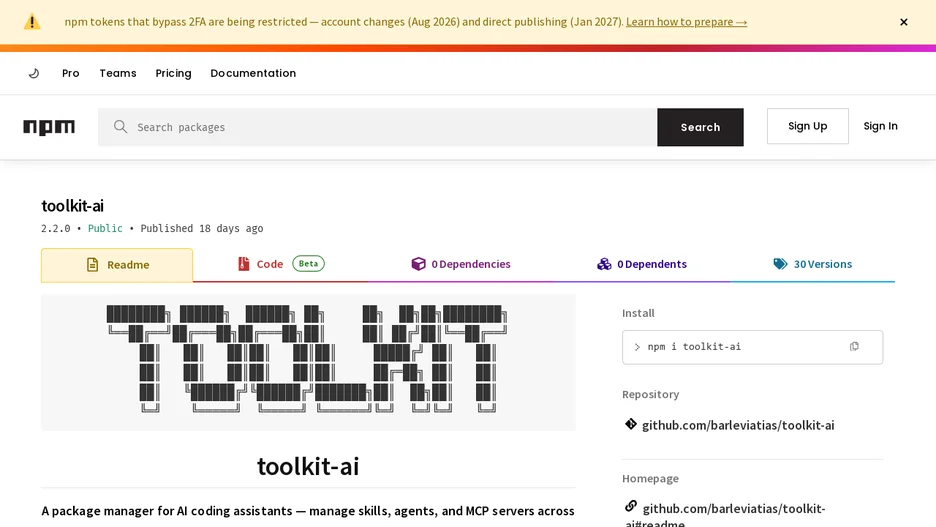Click the git repository diamond icon
This screenshot has width=936, height=527.
(x=630, y=424)
